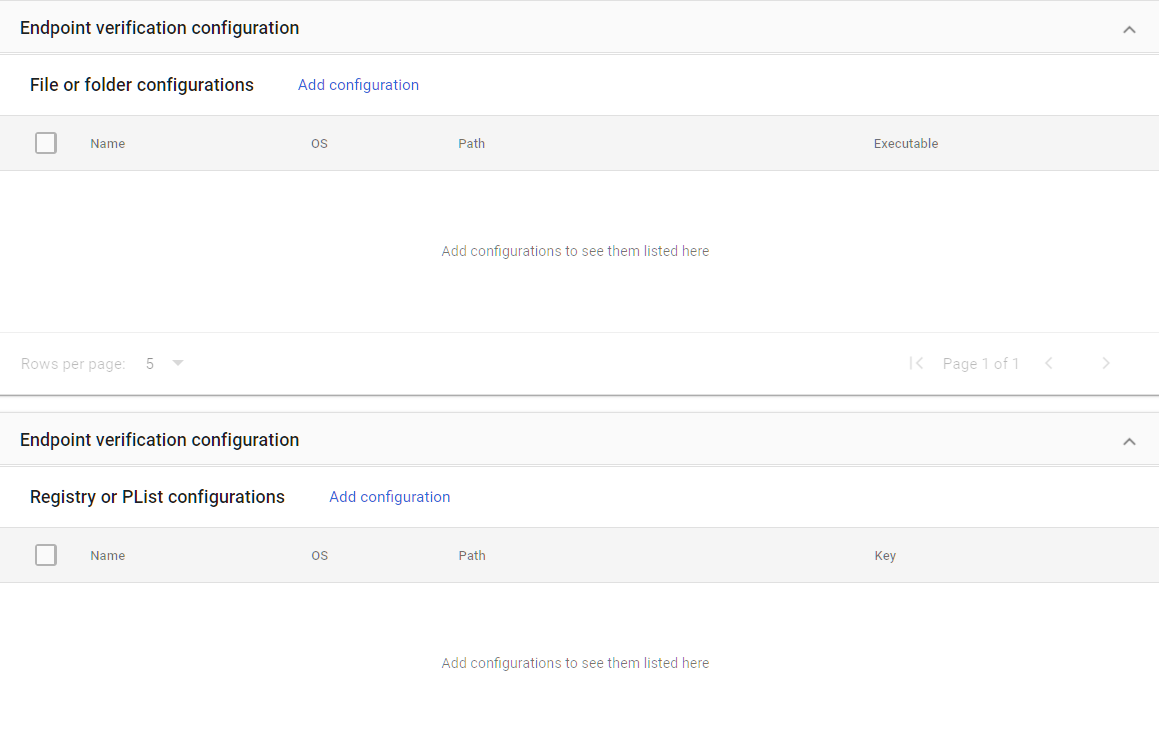Viewport: 1159px width, 733px height.
Task: Click the Path column header in file table
Action: point(471,143)
